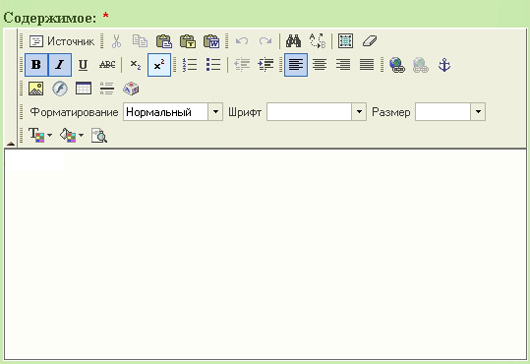
Task: Justify the text block
Action: [x=367, y=65]
